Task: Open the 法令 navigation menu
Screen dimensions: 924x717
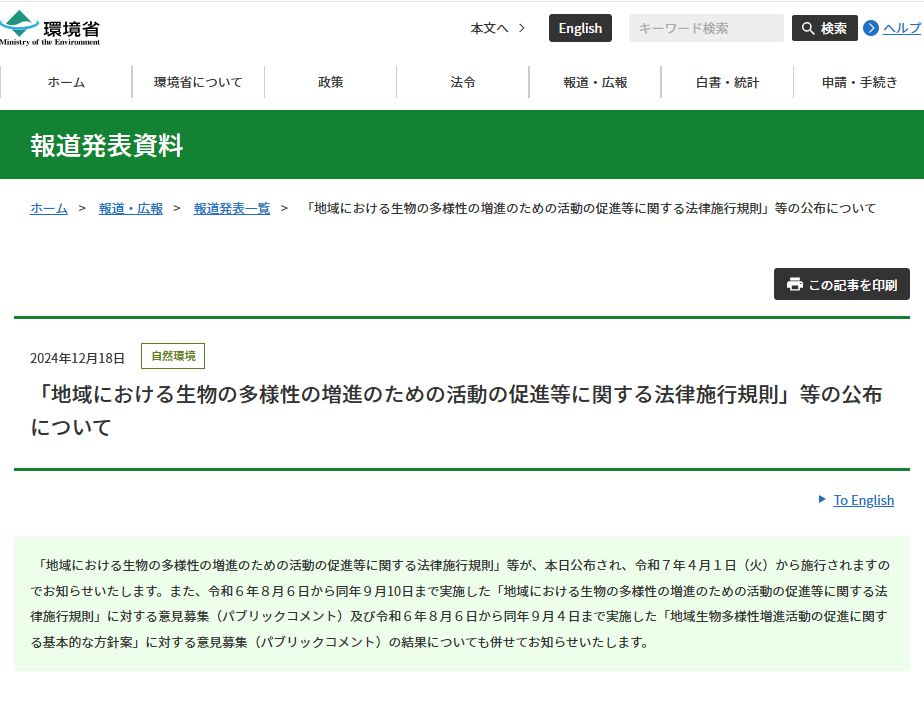Action: pos(463,82)
